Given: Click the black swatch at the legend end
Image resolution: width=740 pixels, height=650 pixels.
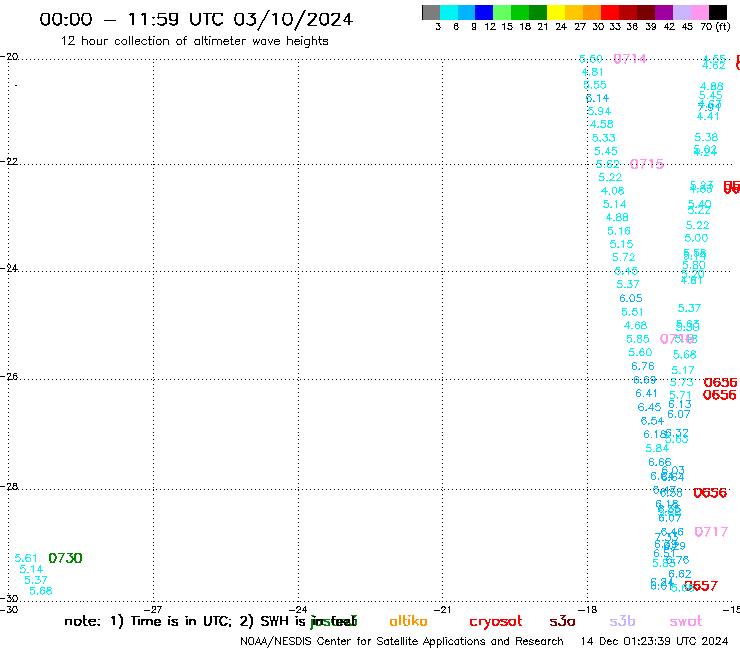Looking at the screenshot, I should coord(717,12).
